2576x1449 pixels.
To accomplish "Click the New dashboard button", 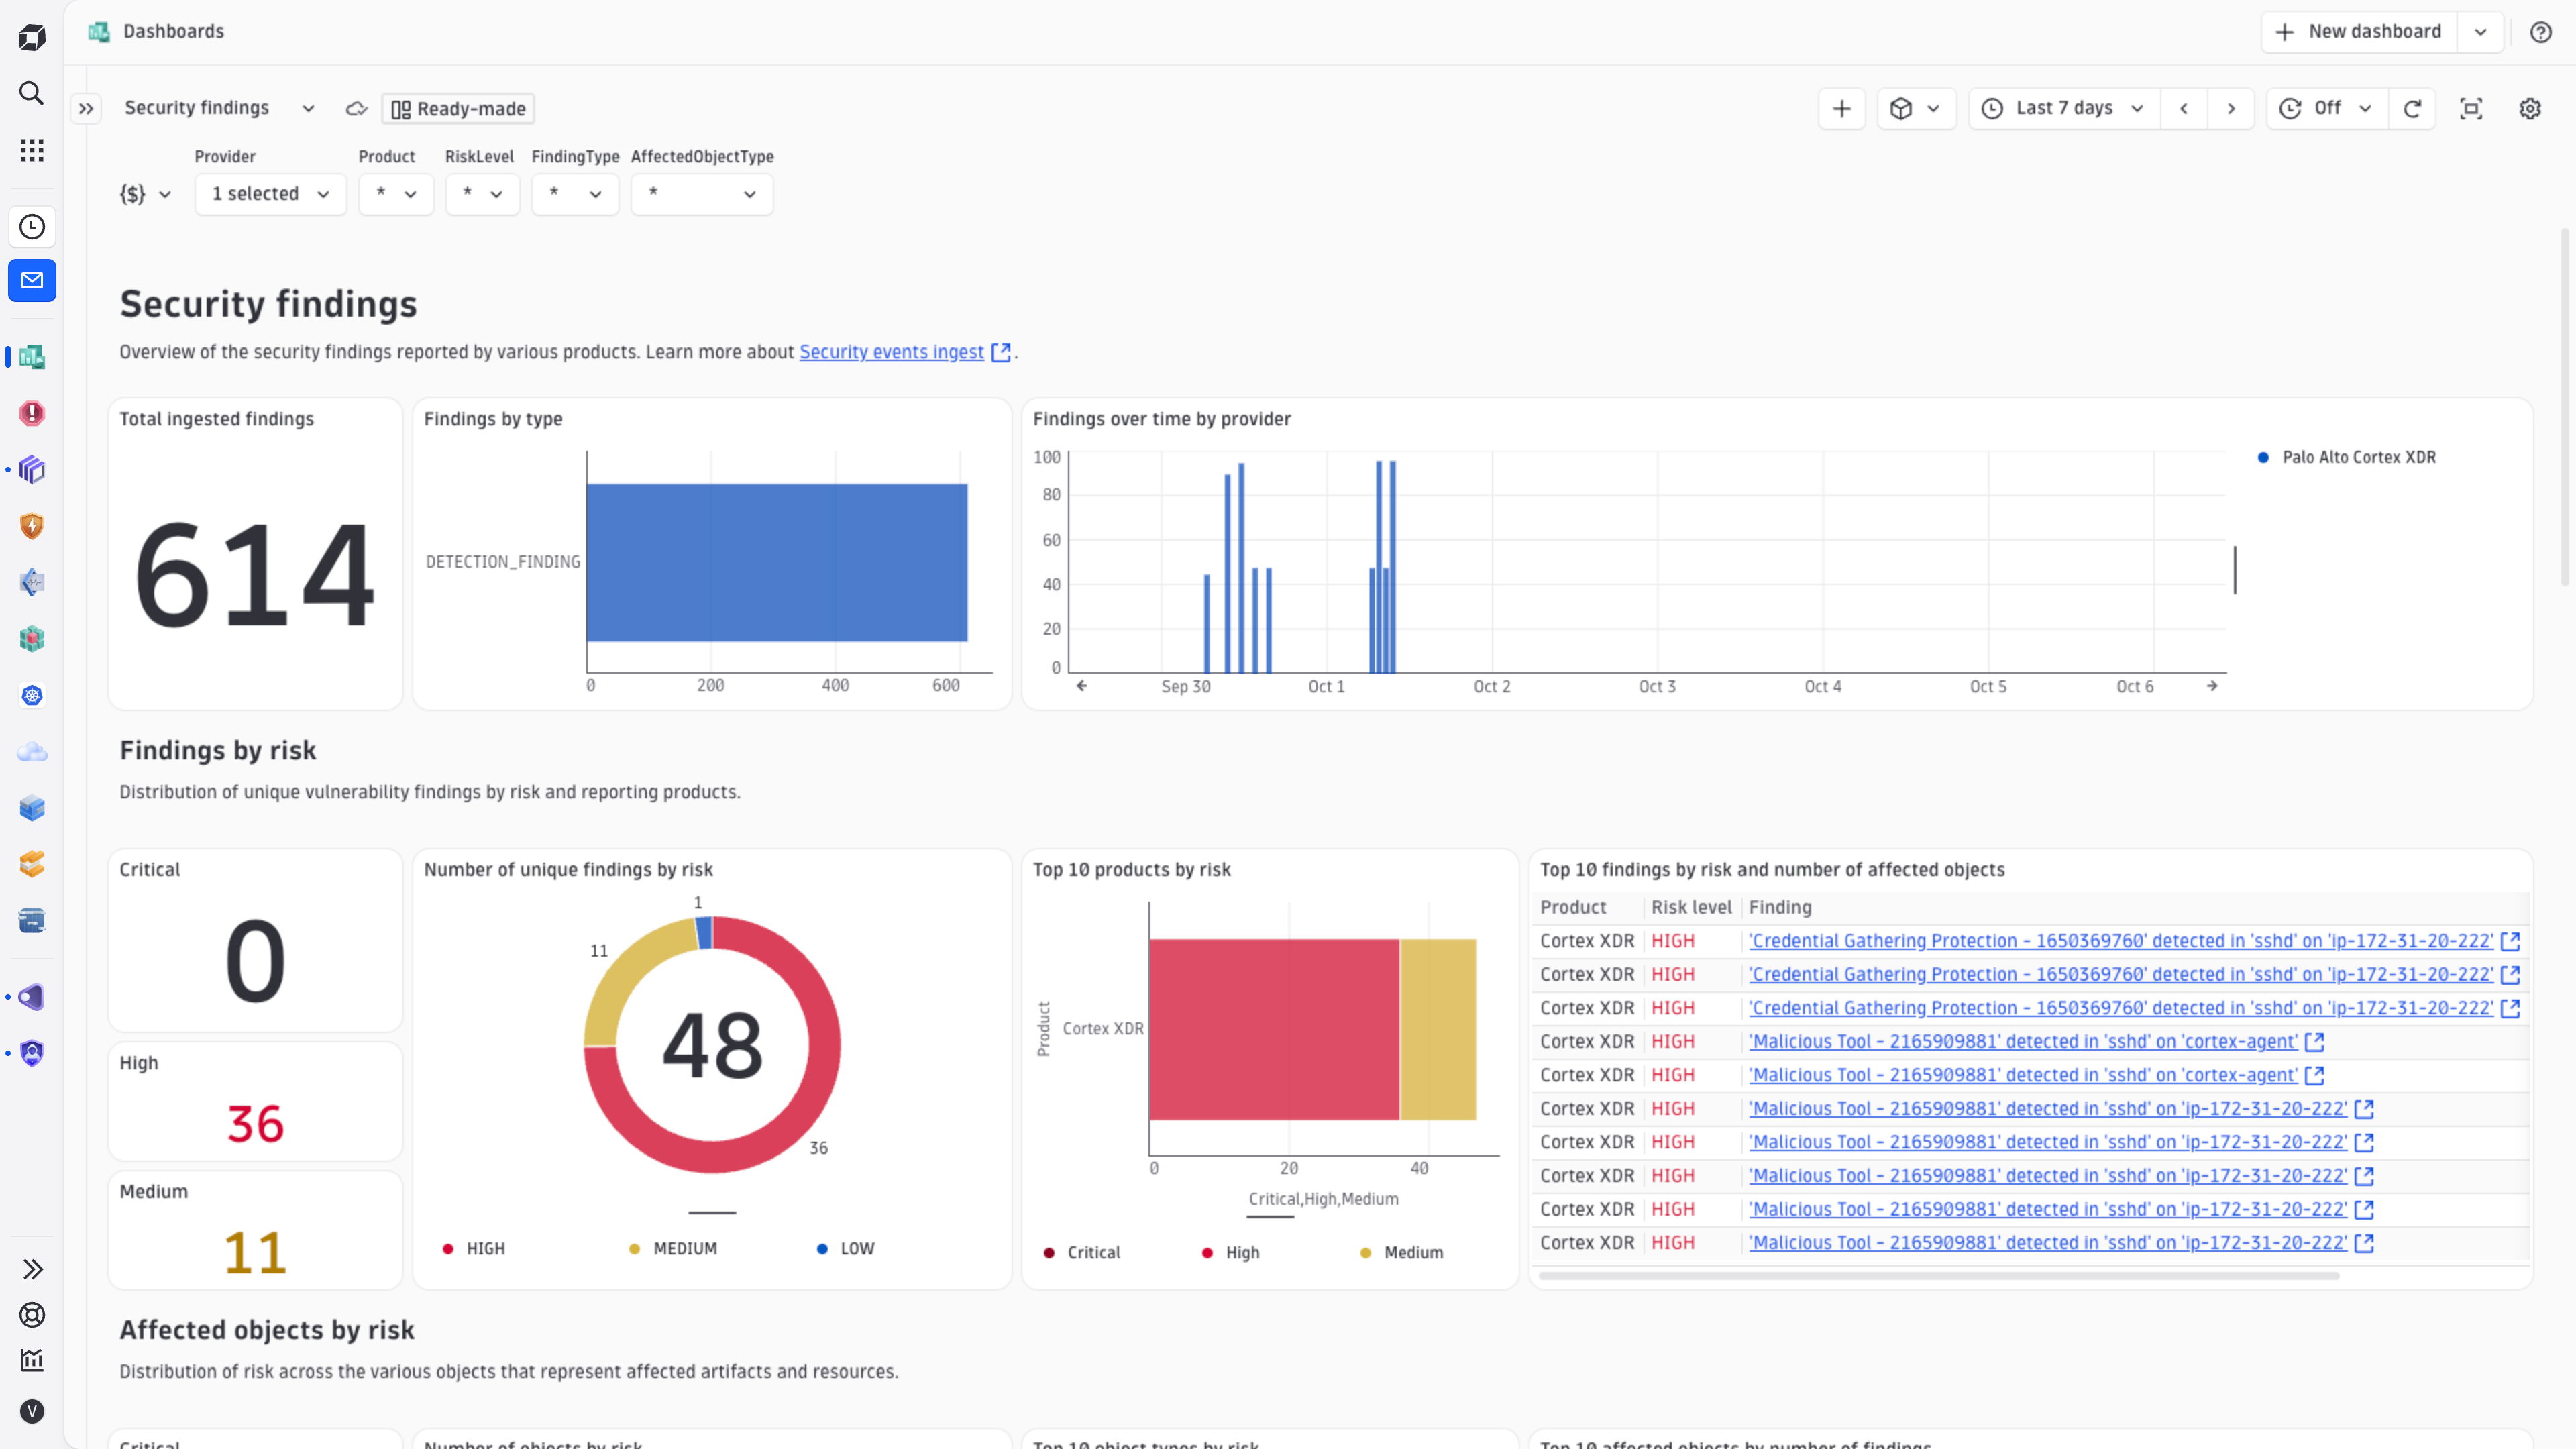I will (x=2360, y=32).
